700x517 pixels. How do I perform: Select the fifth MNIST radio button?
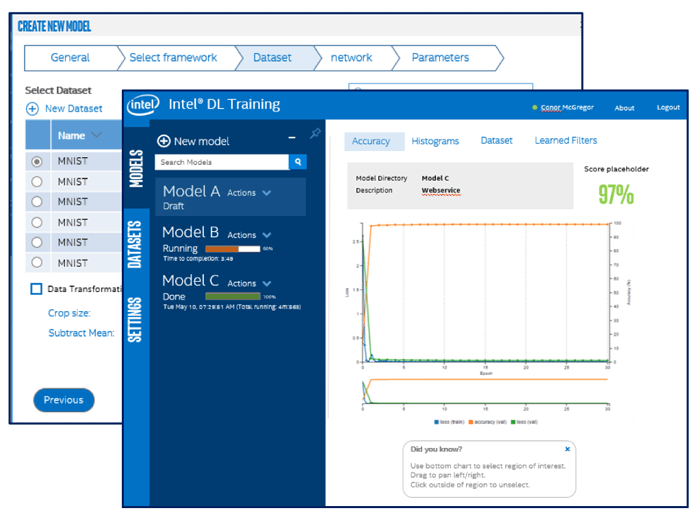[37, 242]
